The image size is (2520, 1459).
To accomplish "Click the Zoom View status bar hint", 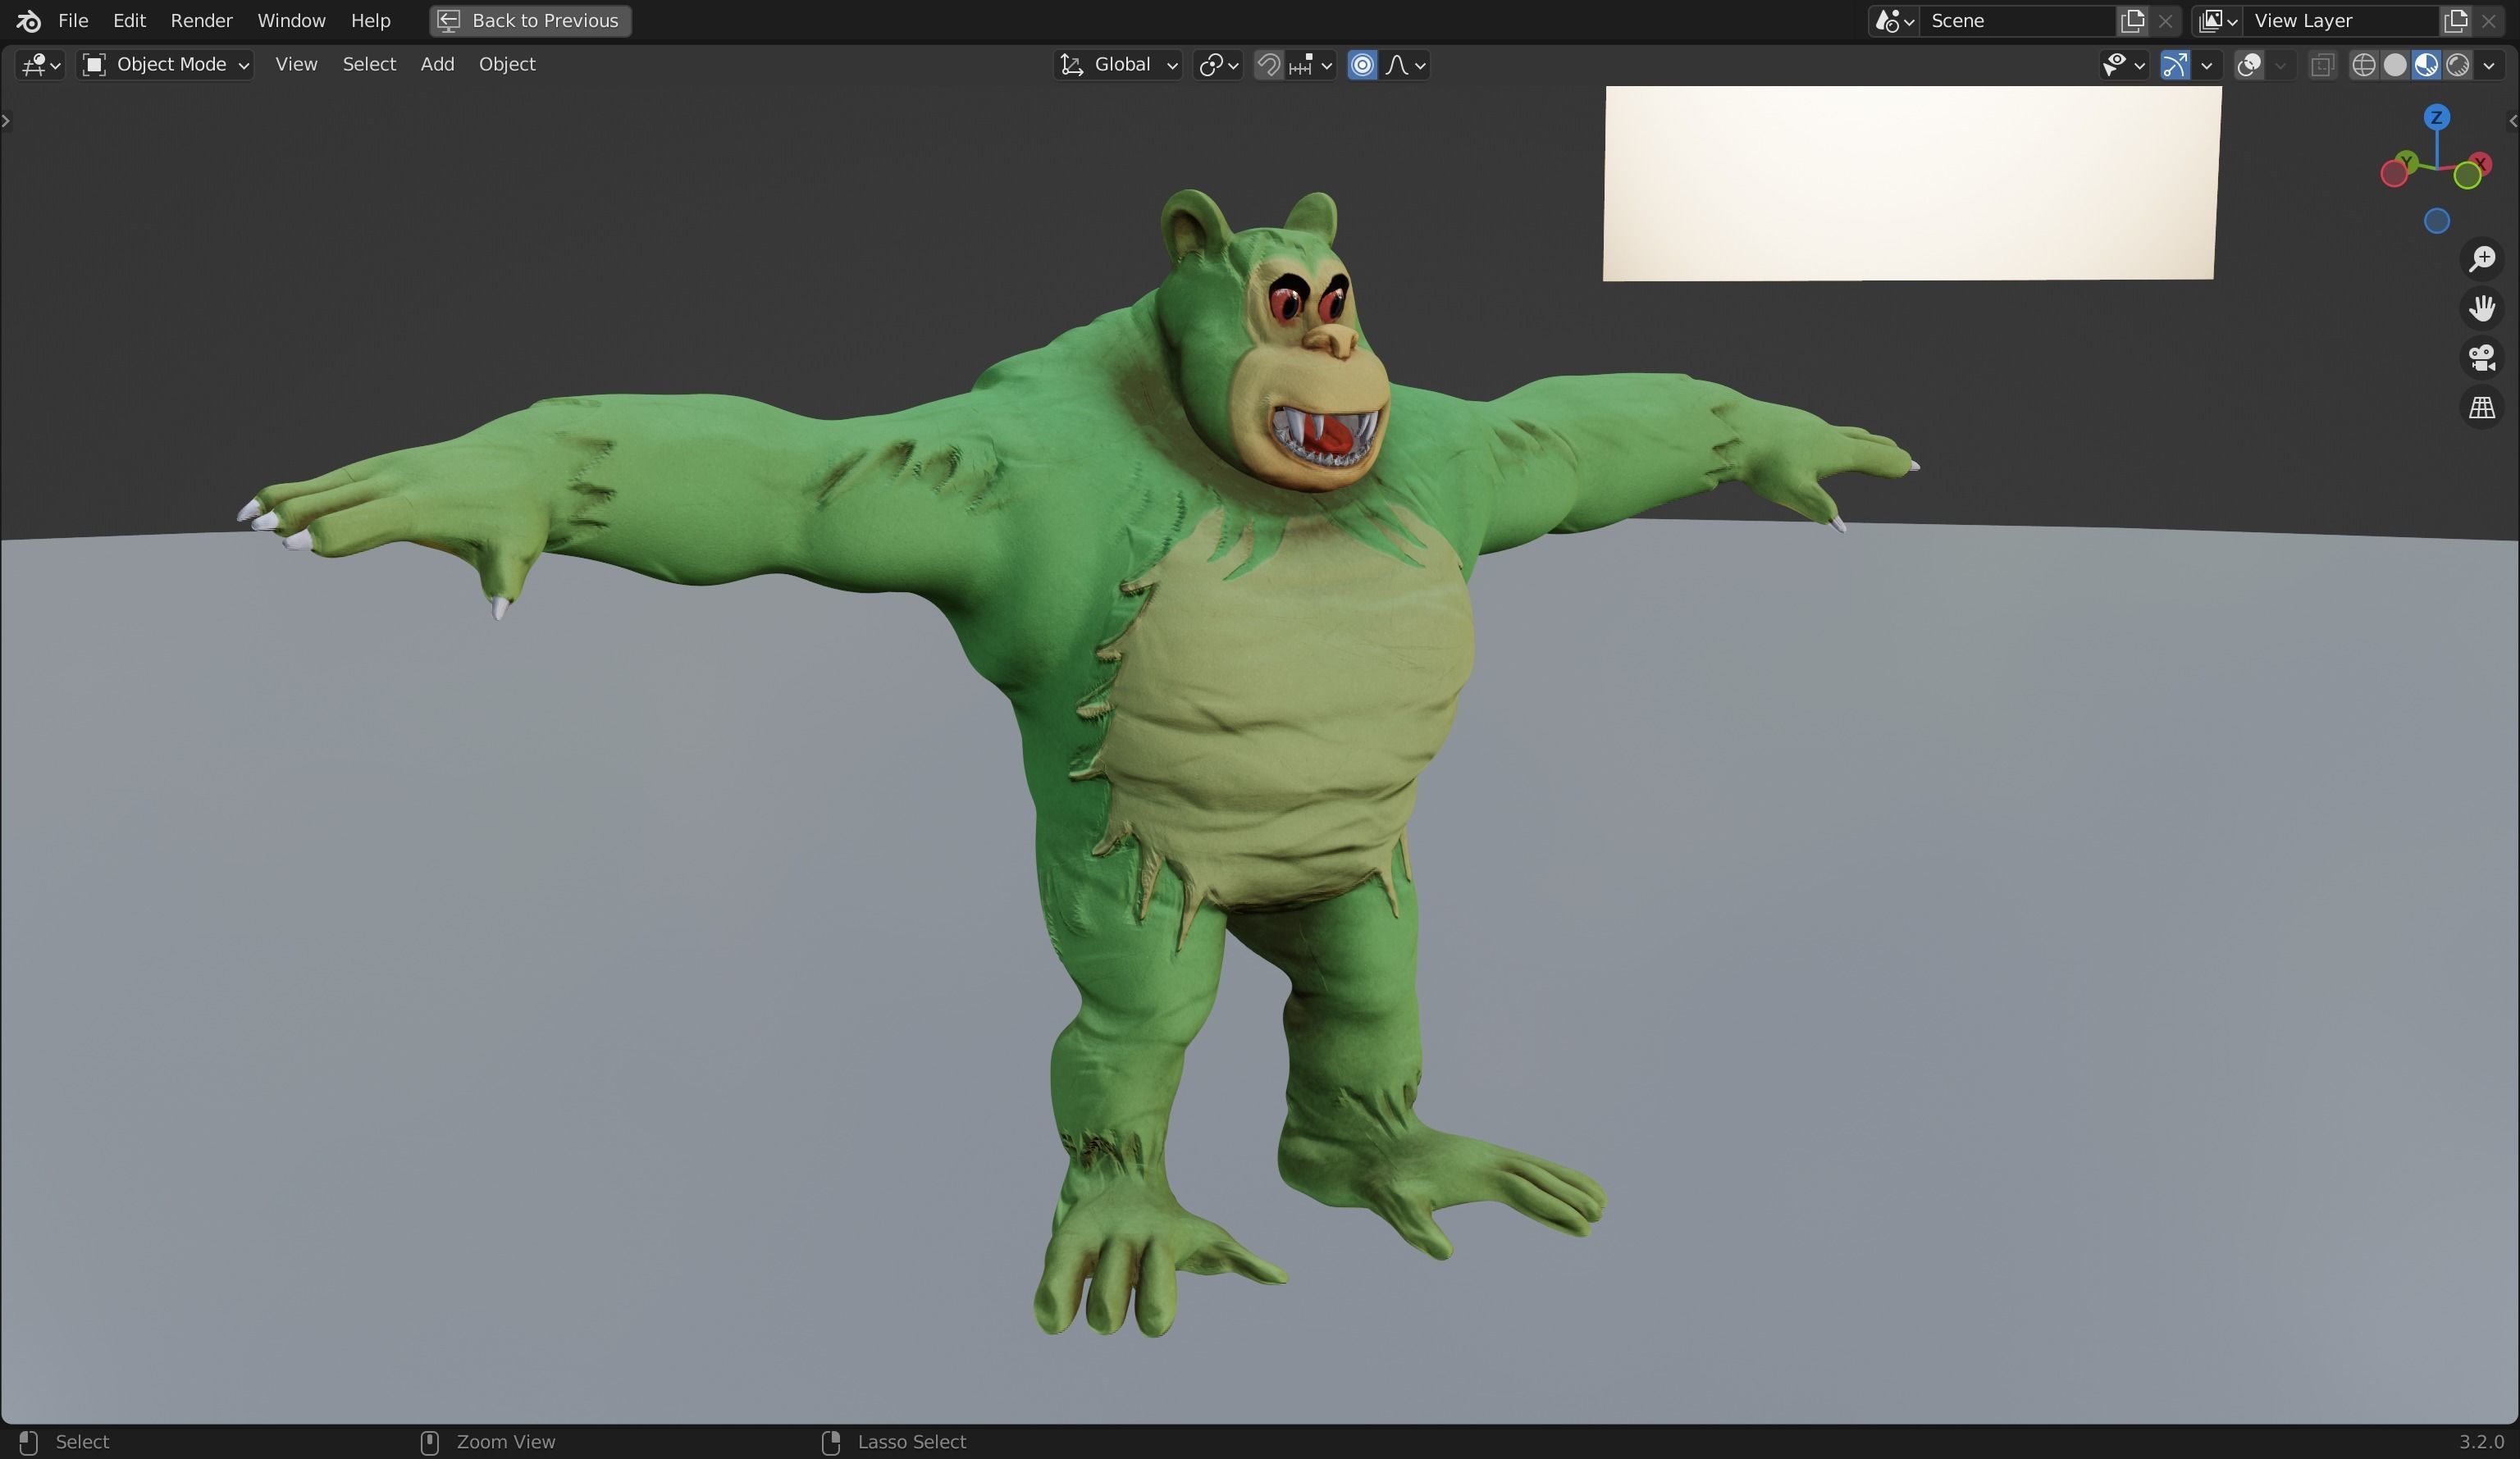I will 505,1441.
